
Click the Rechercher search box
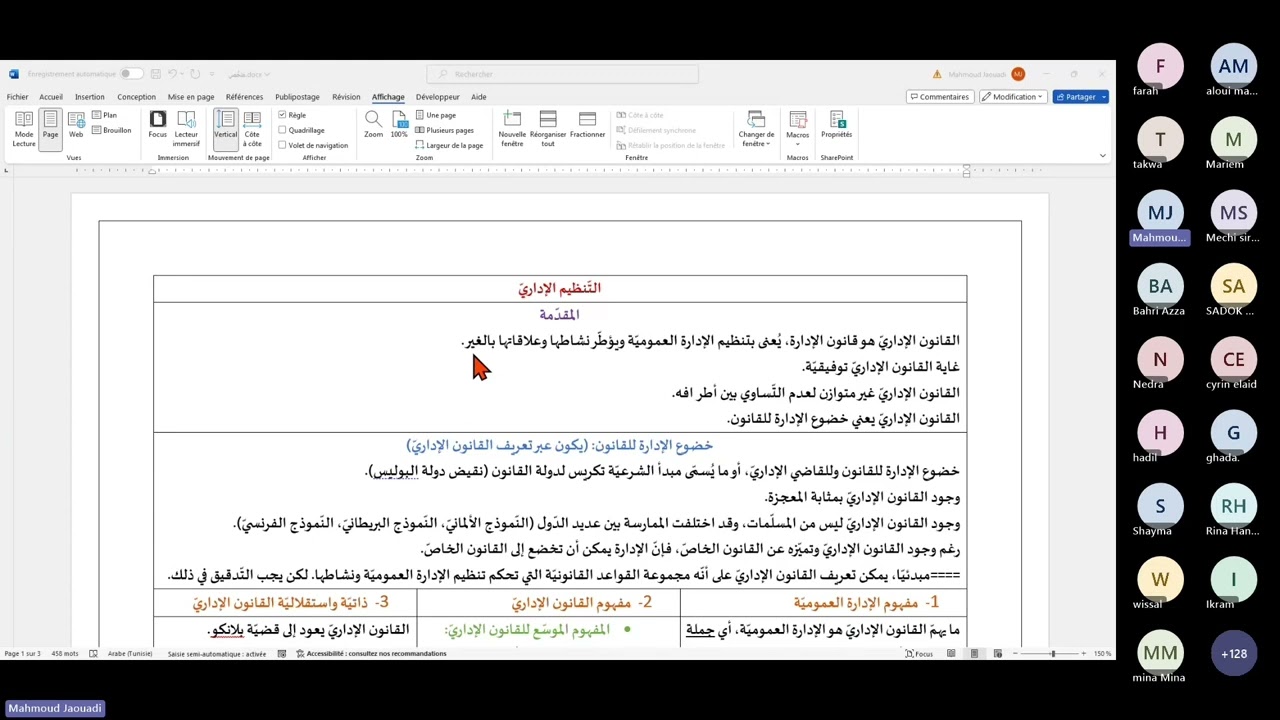coord(563,74)
